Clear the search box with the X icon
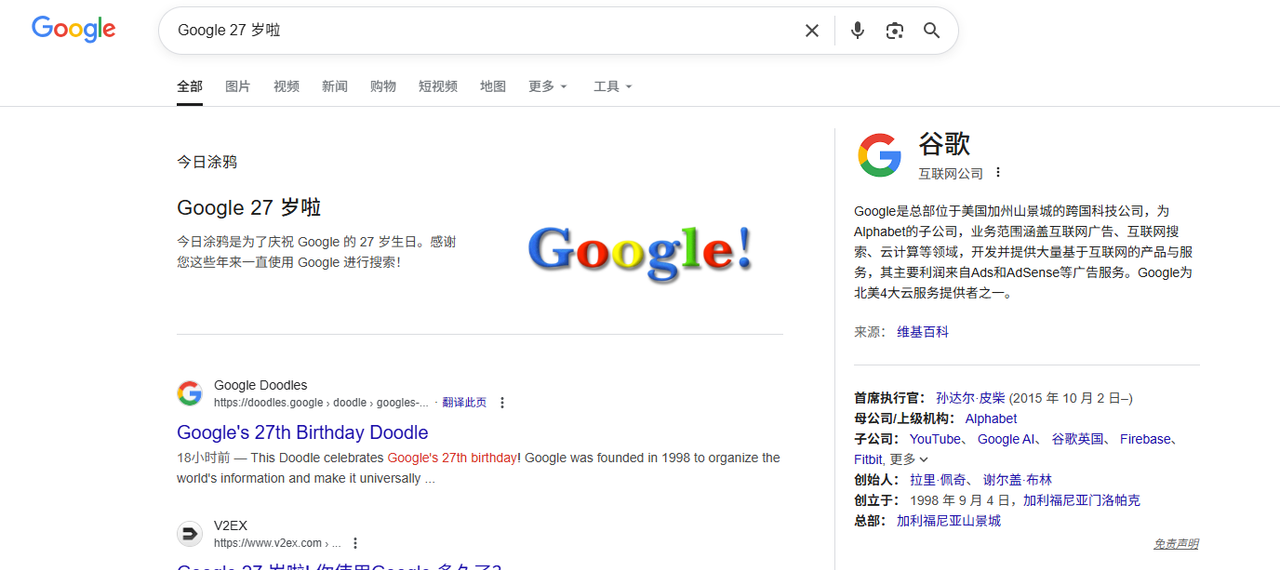 (x=812, y=31)
